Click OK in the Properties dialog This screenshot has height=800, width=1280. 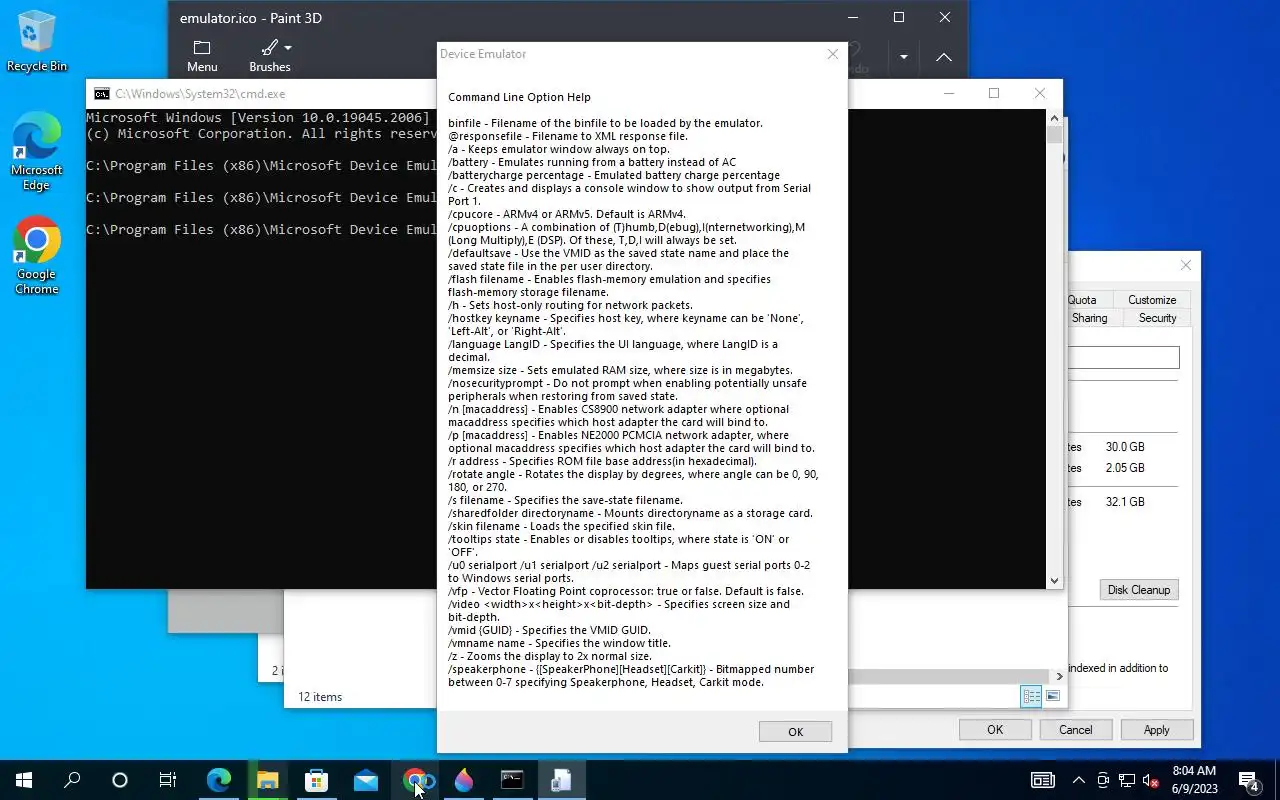(x=995, y=730)
